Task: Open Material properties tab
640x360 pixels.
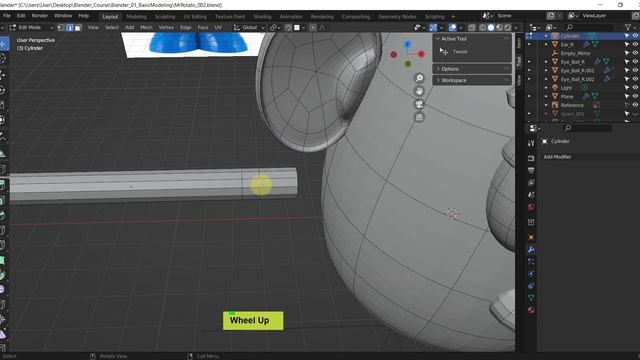Action: point(531,310)
